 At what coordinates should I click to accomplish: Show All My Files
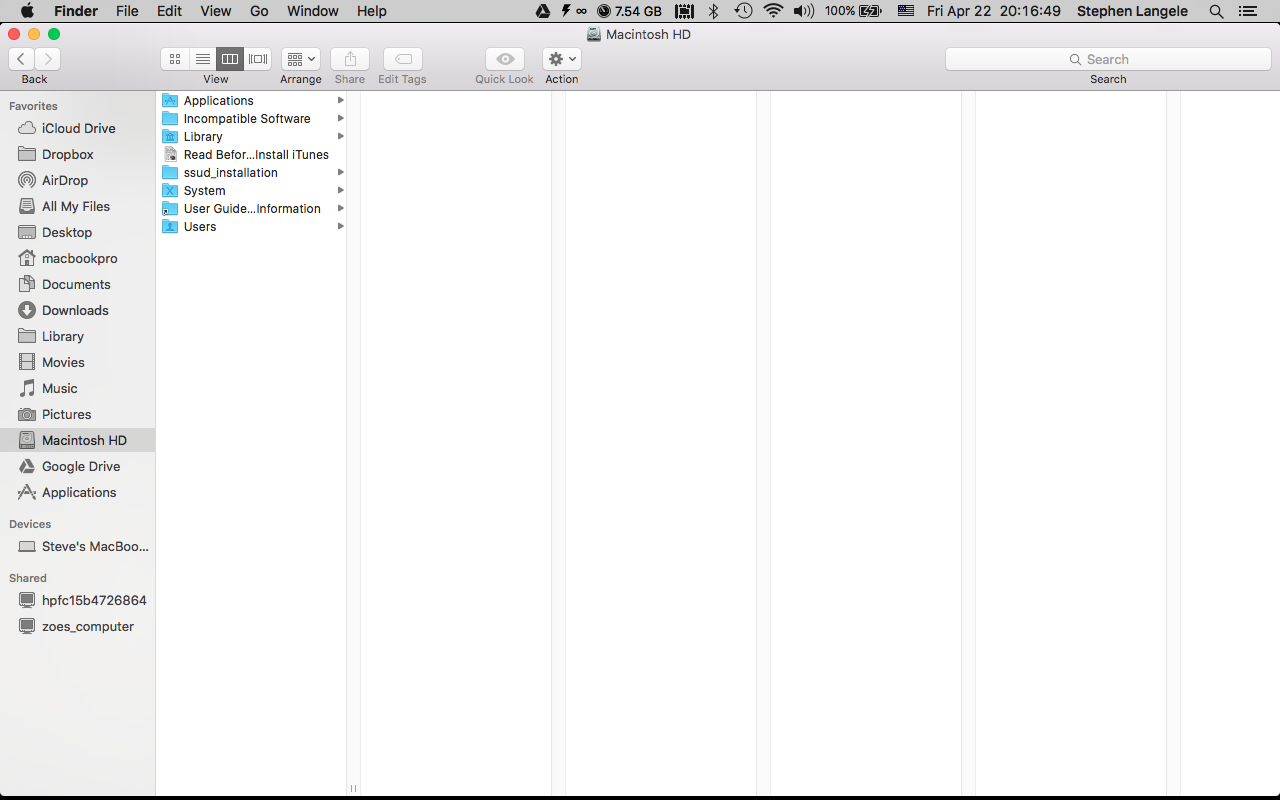coord(78,206)
